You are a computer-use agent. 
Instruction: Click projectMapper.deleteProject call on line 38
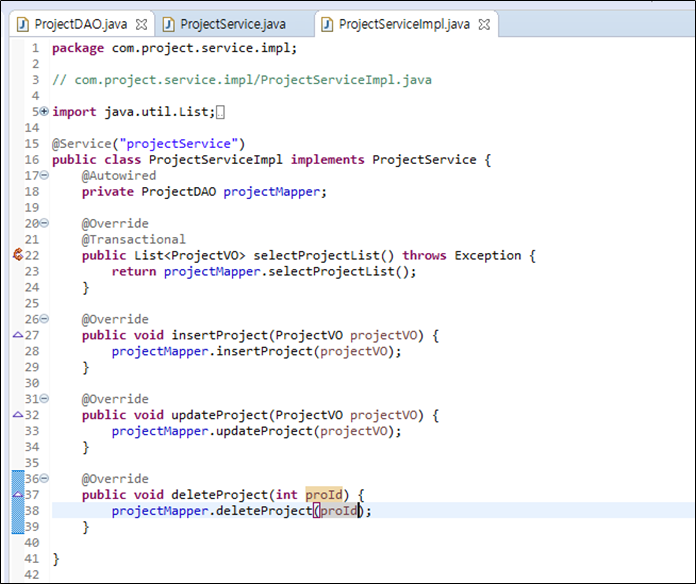(241, 511)
